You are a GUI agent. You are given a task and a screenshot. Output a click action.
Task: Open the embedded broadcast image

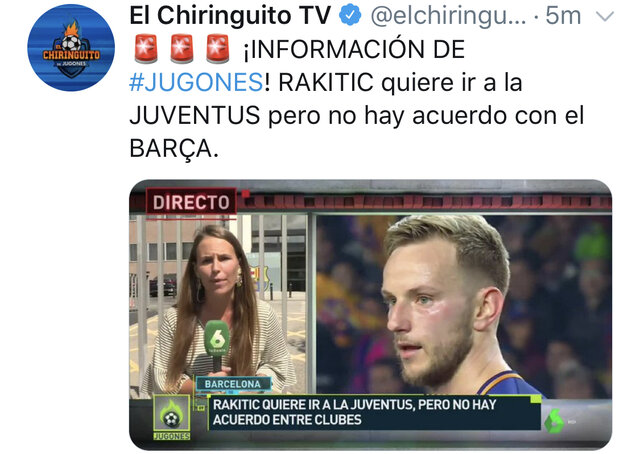coord(371,315)
